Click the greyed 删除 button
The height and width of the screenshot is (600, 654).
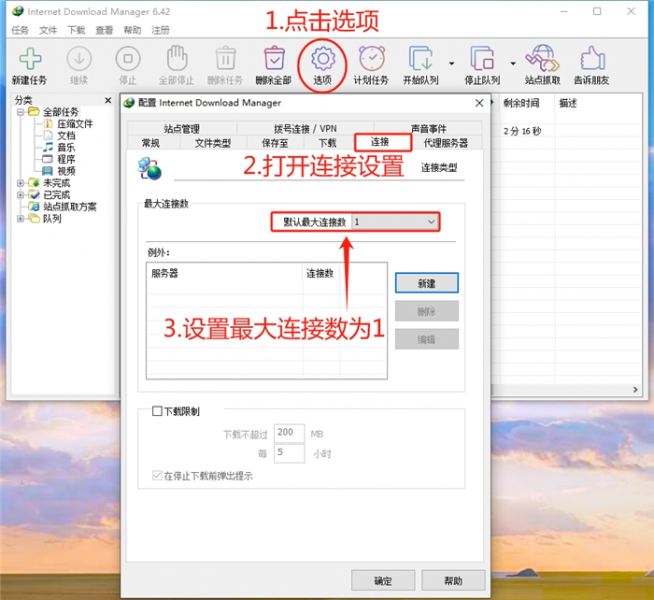pos(427,311)
